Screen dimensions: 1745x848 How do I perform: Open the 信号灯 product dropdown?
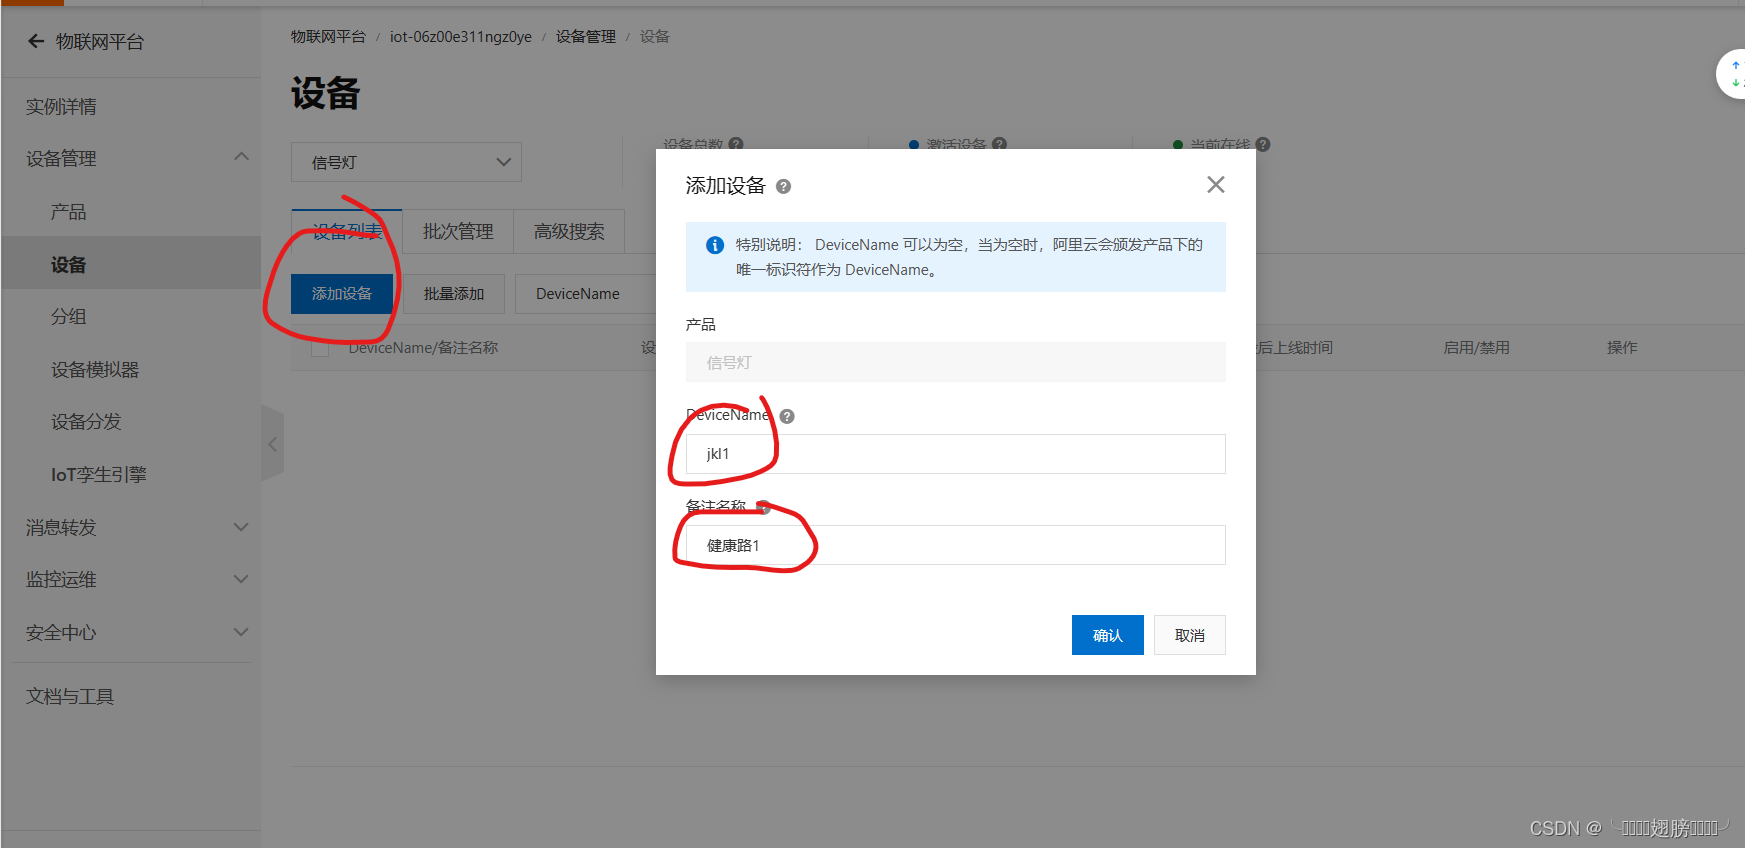point(406,162)
